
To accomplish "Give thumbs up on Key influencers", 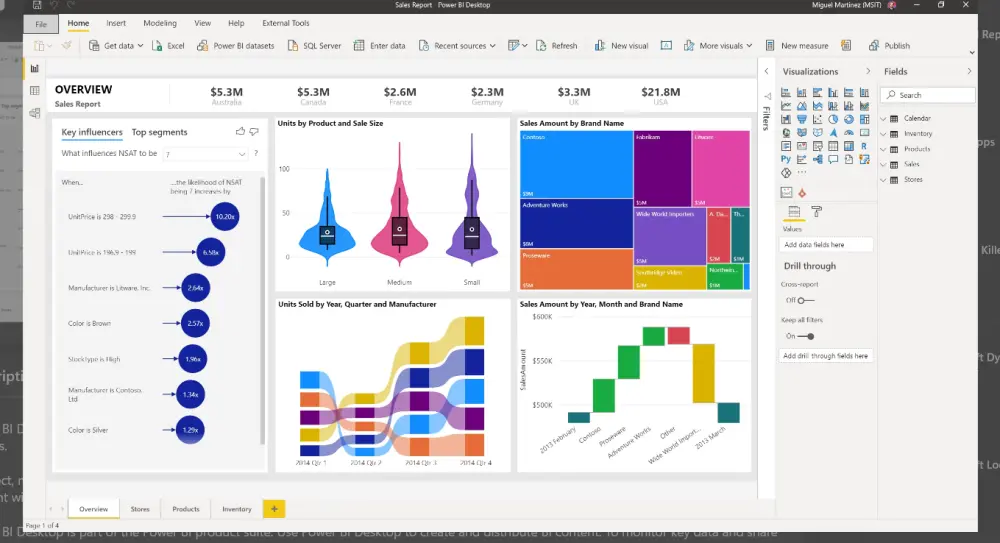I will (x=240, y=131).
